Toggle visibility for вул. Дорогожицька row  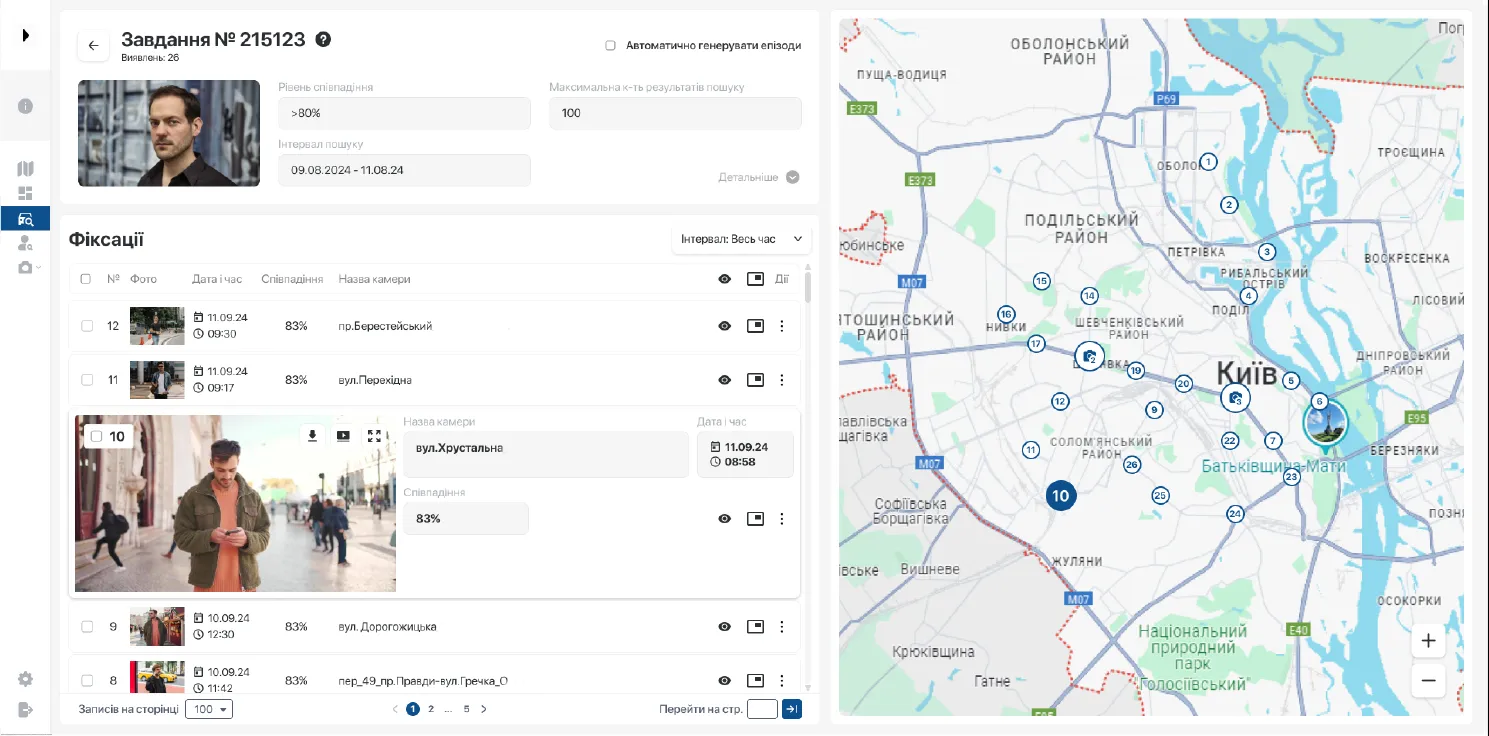click(x=725, y=627)
